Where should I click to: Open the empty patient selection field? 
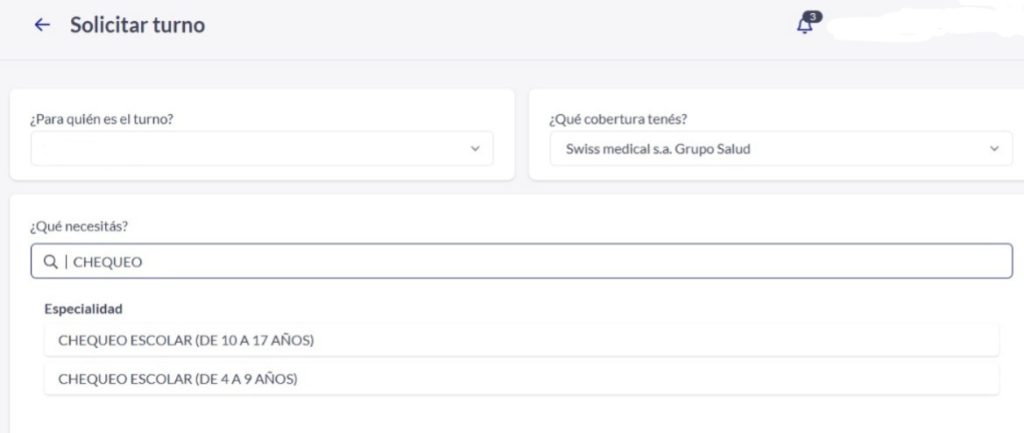click(x=250, y=149)
